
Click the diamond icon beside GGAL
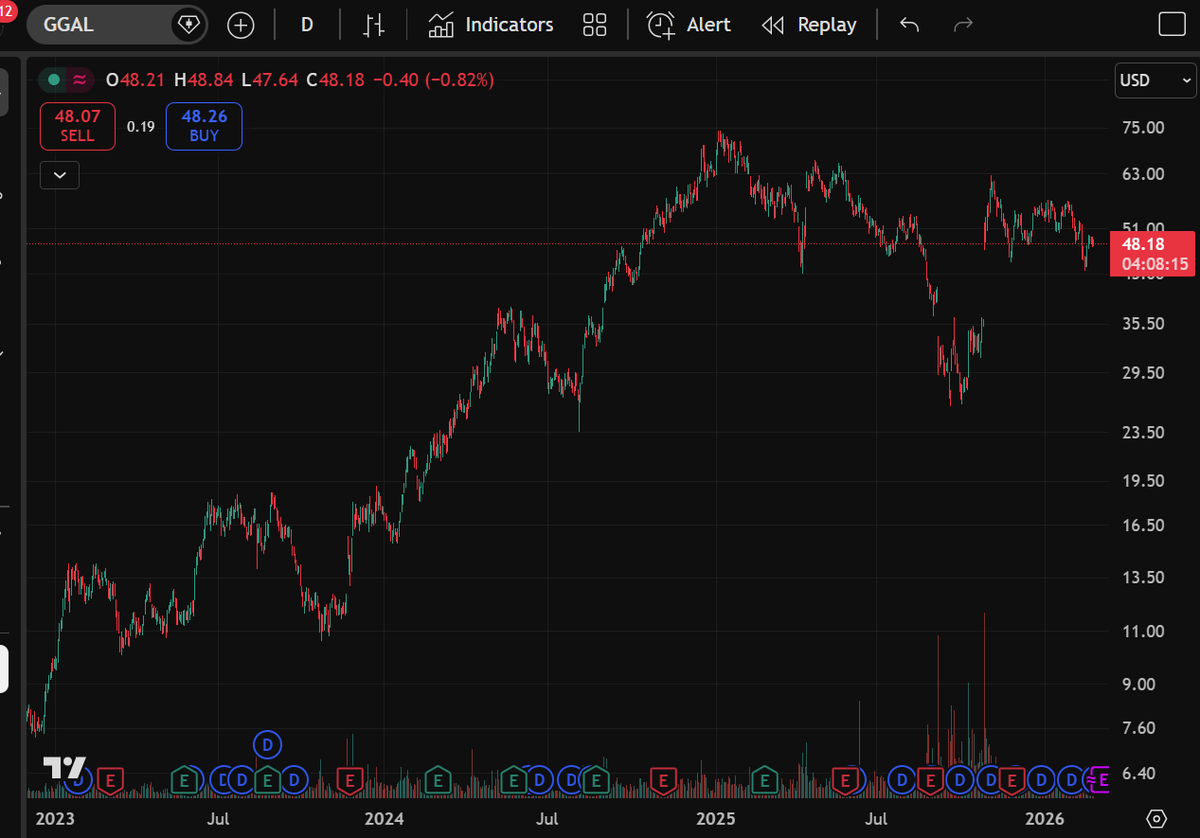coord(187,24)
